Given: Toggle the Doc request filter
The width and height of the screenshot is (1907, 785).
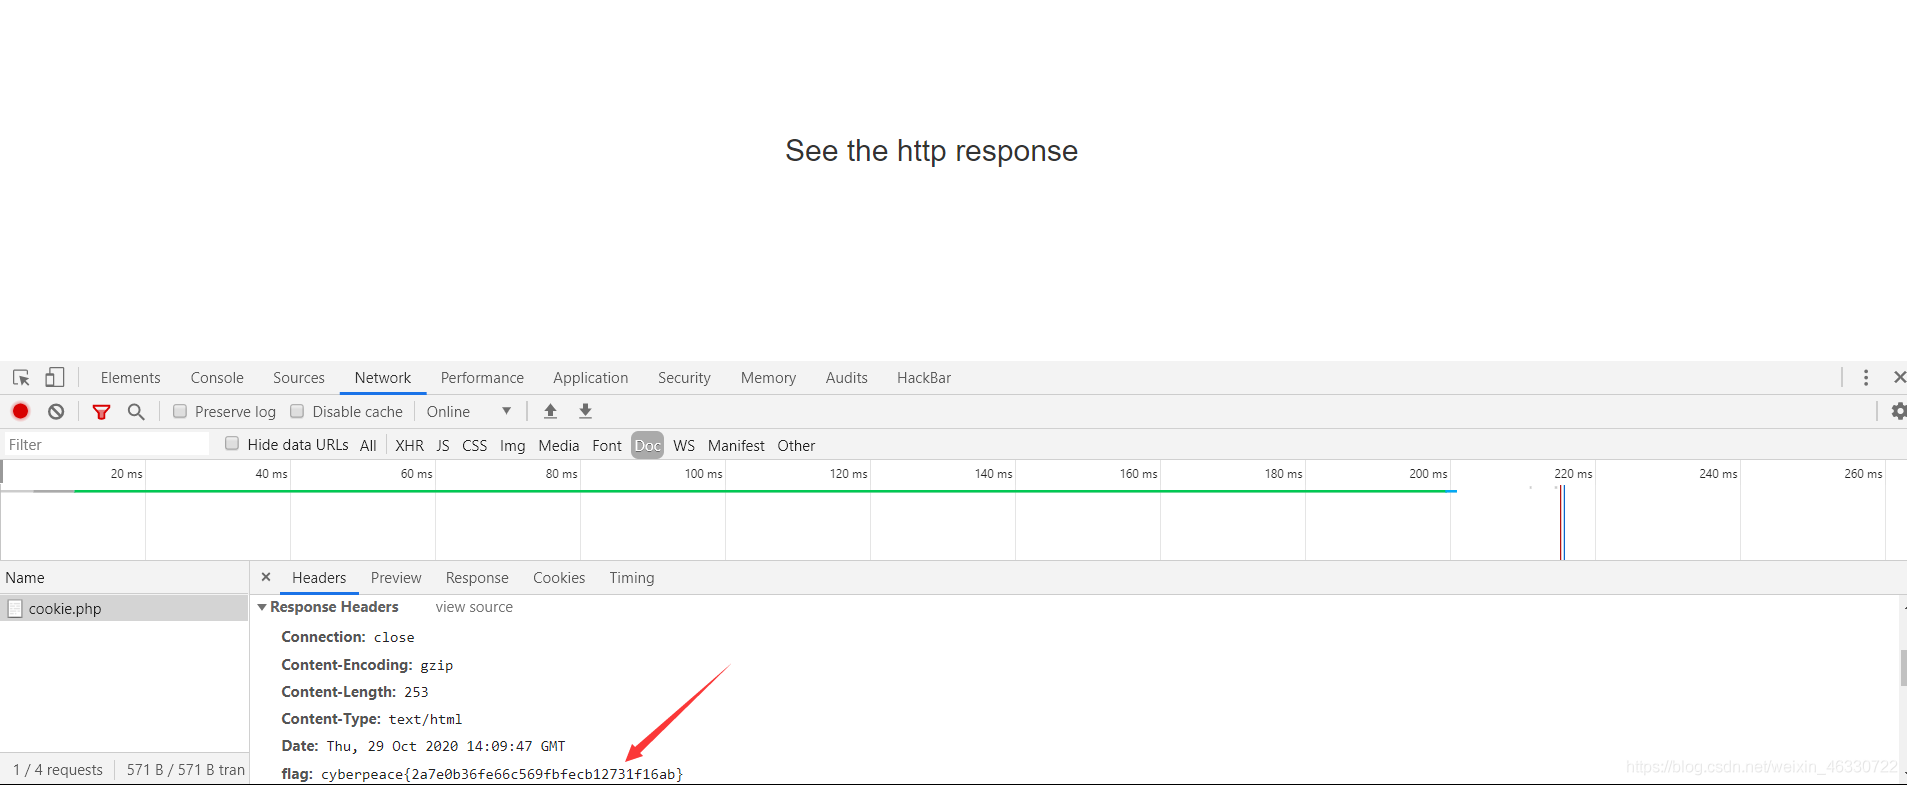Looking at the screenshot, I should (648, 446).
